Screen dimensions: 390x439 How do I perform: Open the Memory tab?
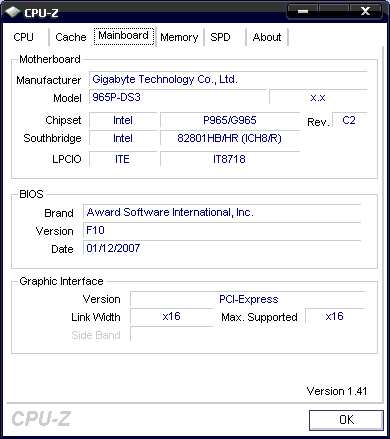point(179,37)
